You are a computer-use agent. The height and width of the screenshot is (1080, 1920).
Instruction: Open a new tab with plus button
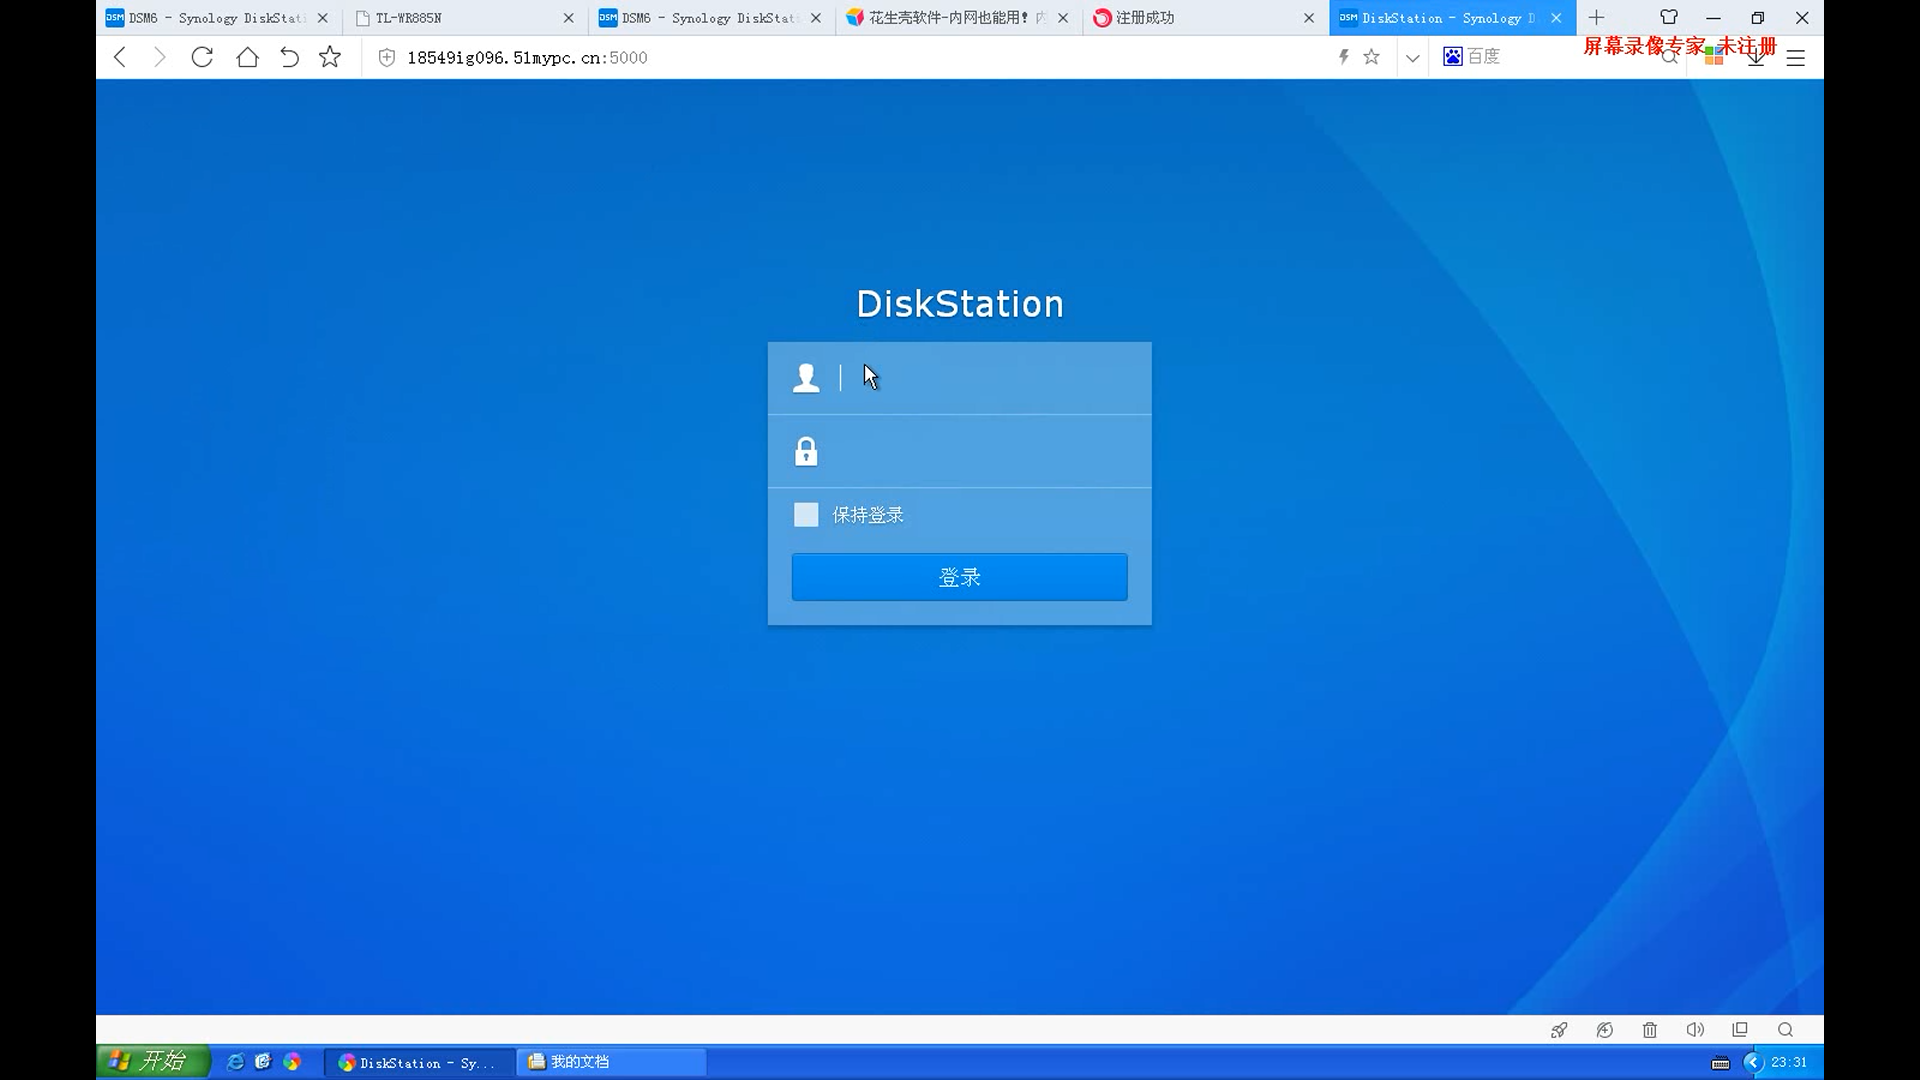1597,17
